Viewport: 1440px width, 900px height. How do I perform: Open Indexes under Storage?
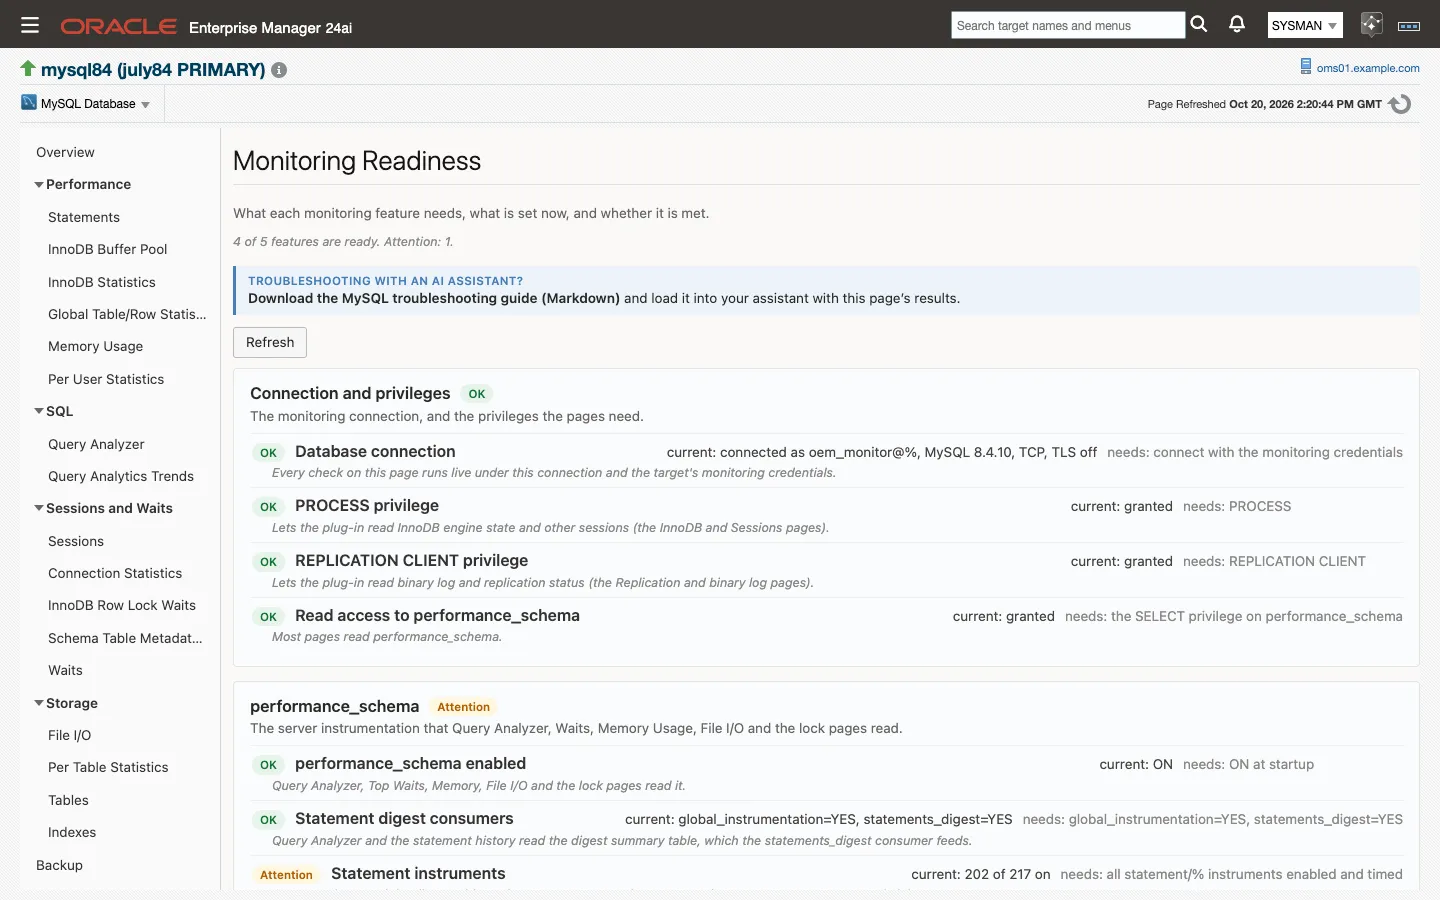coord(72,832)
